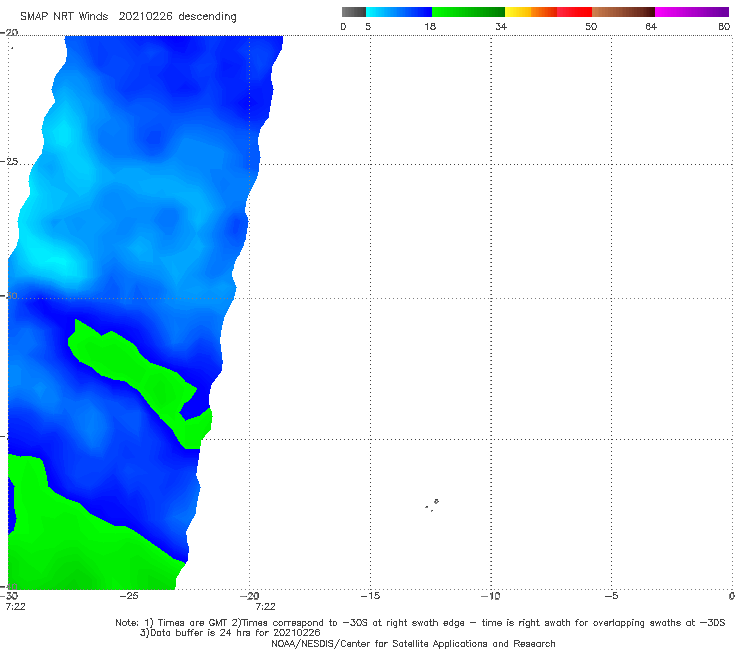This screenshot has height=650, width=740.
Task: Click the longitude axis label '-25'
Action: pyautogui.click(x=128, y=596)
